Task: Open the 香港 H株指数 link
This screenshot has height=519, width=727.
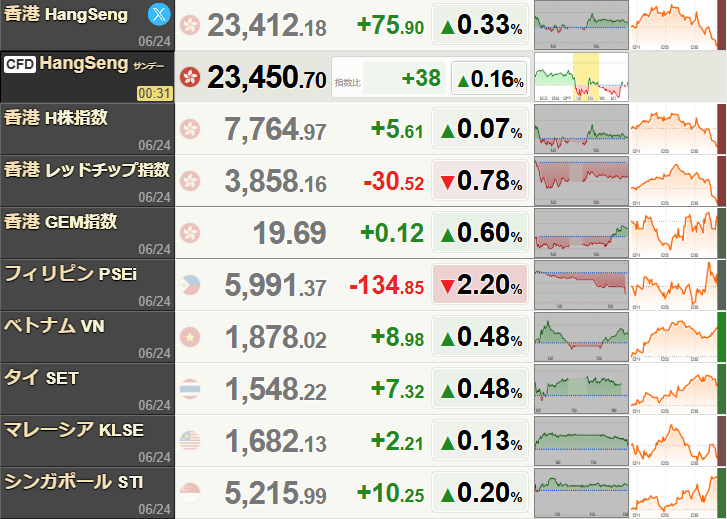Action: coord(56,118)
